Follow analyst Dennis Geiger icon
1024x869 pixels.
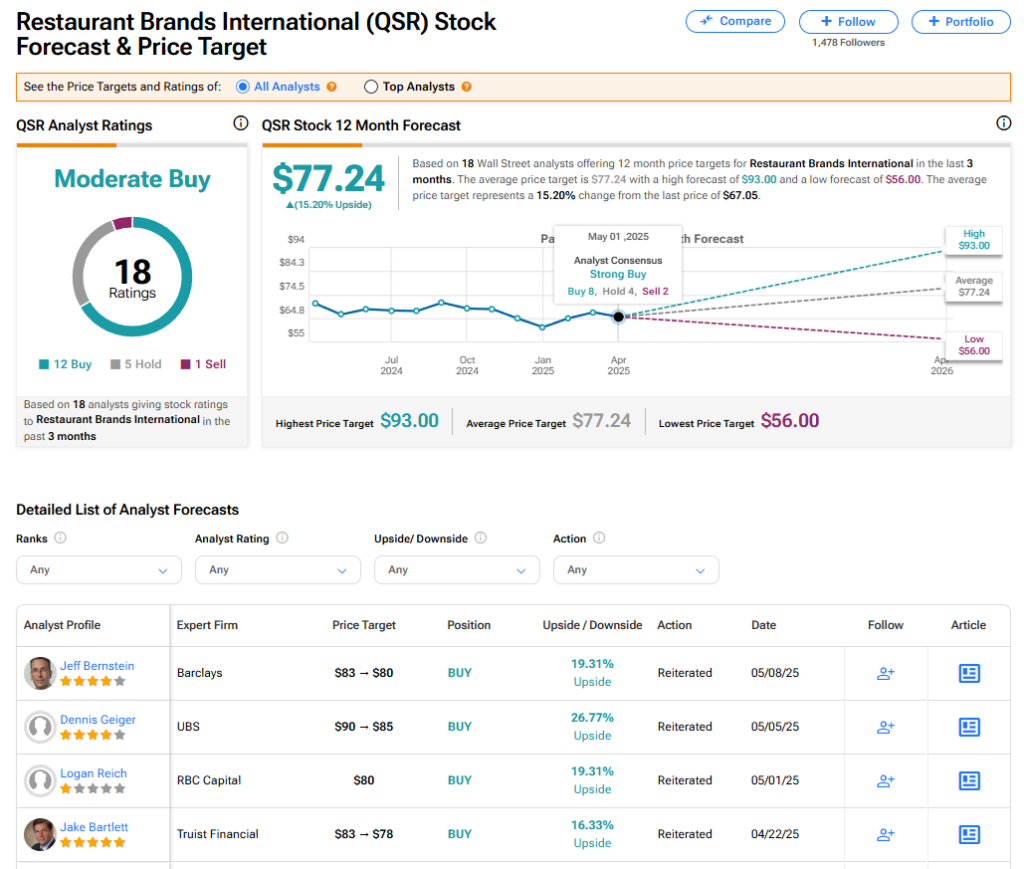click(x=886, y=727)
